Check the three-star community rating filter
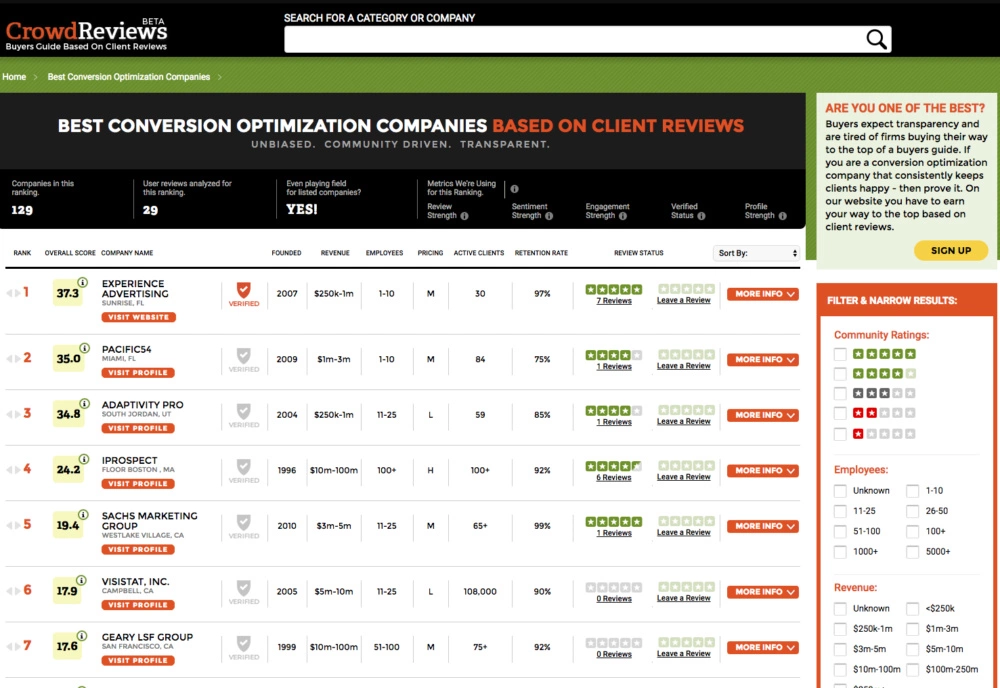The height and width of the screenshot is (688, 1000). tap(840, 393)
